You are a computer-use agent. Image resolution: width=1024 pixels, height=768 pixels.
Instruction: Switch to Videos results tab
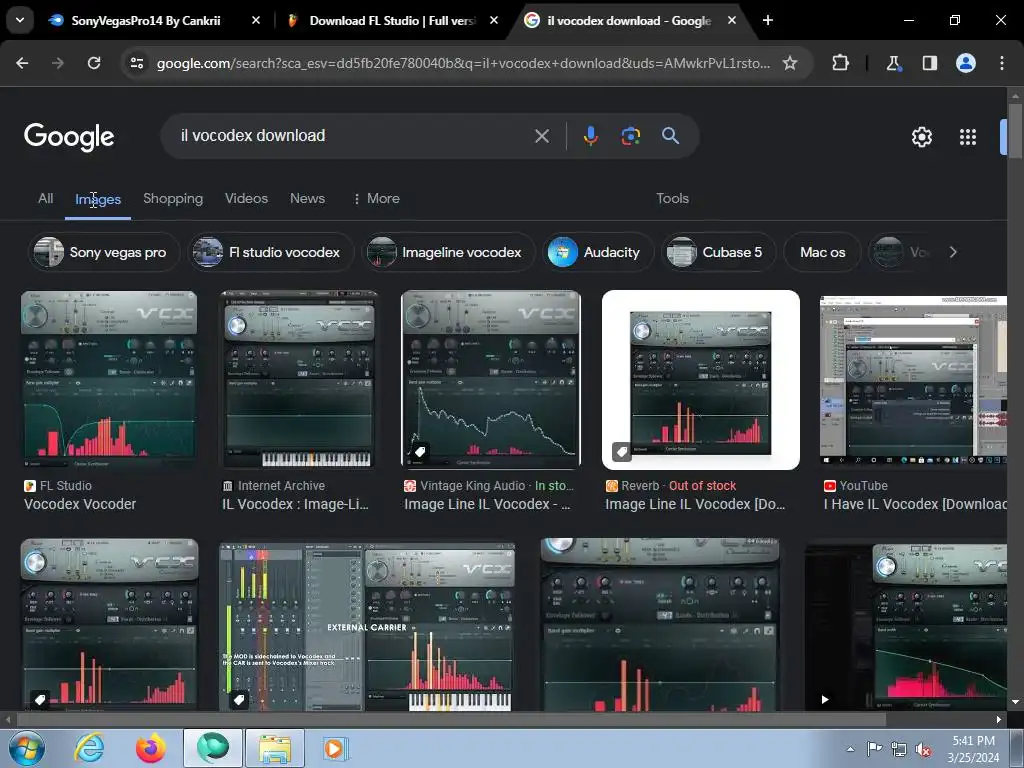click(x=246, y=199)
